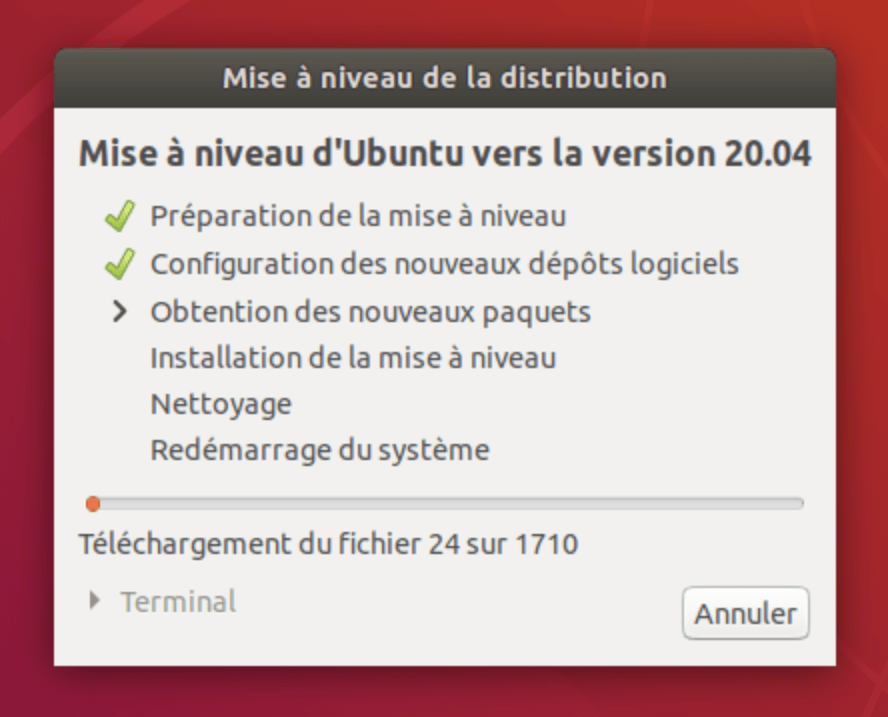
Task: Click the green checkmark beside Configuration des nouveaux dépôts
Action: click(120, 264)
